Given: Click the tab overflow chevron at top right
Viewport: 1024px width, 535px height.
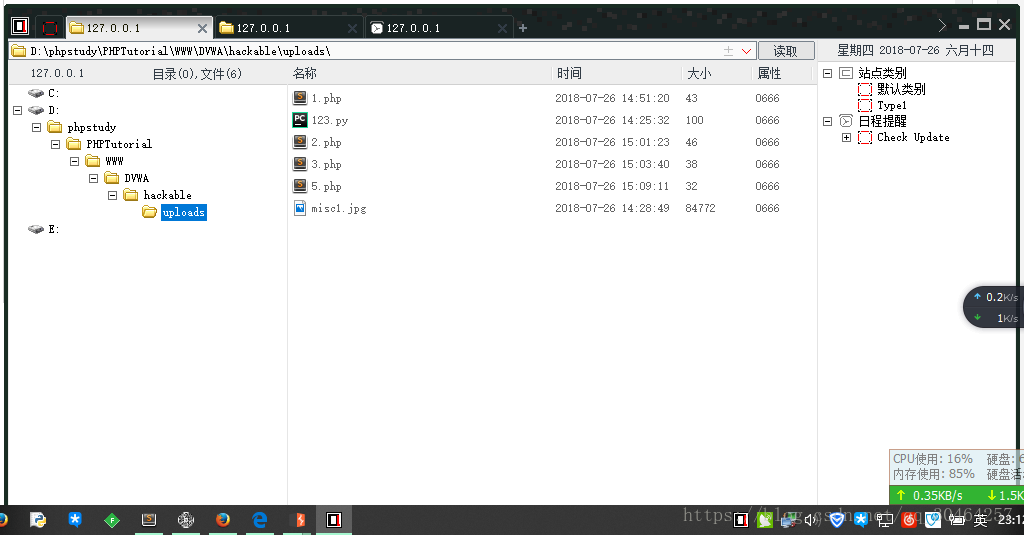Looking at the screenshot, I should [942, 25].
